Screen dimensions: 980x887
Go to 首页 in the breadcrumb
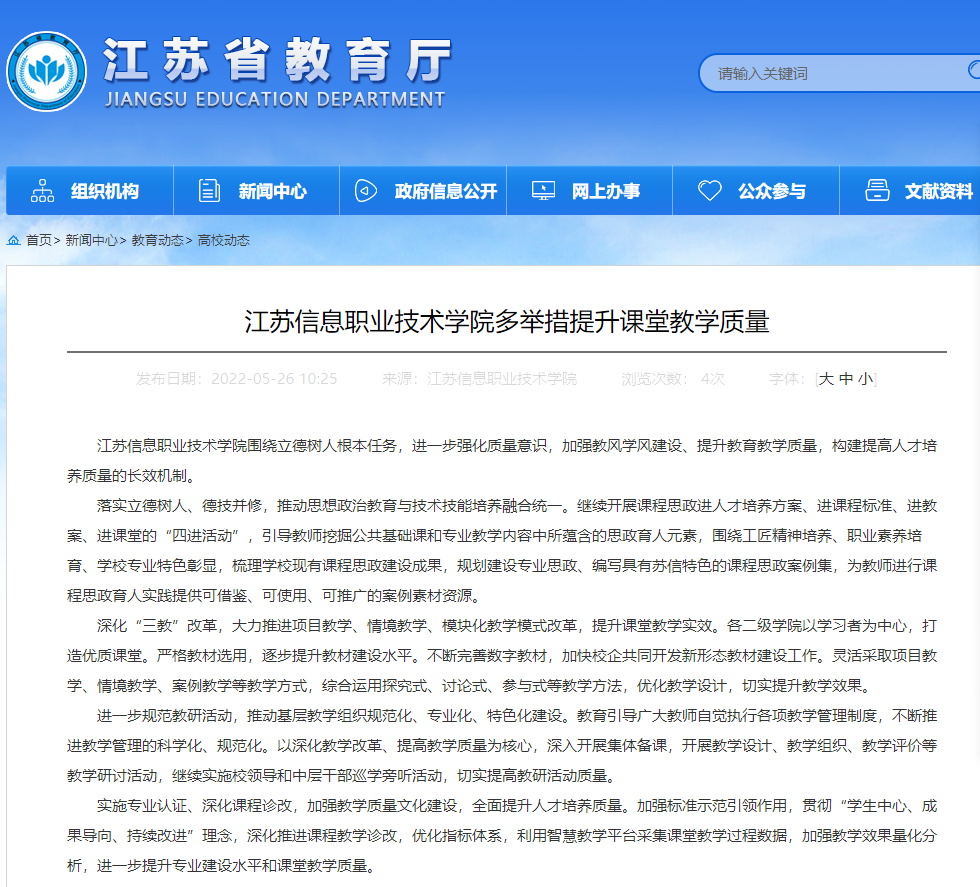pos(39,241)
